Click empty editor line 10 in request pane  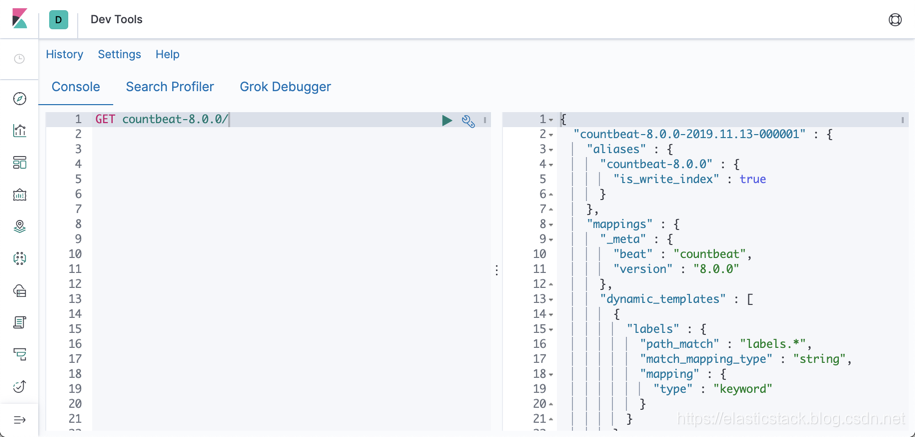click(x=292, y=254)
